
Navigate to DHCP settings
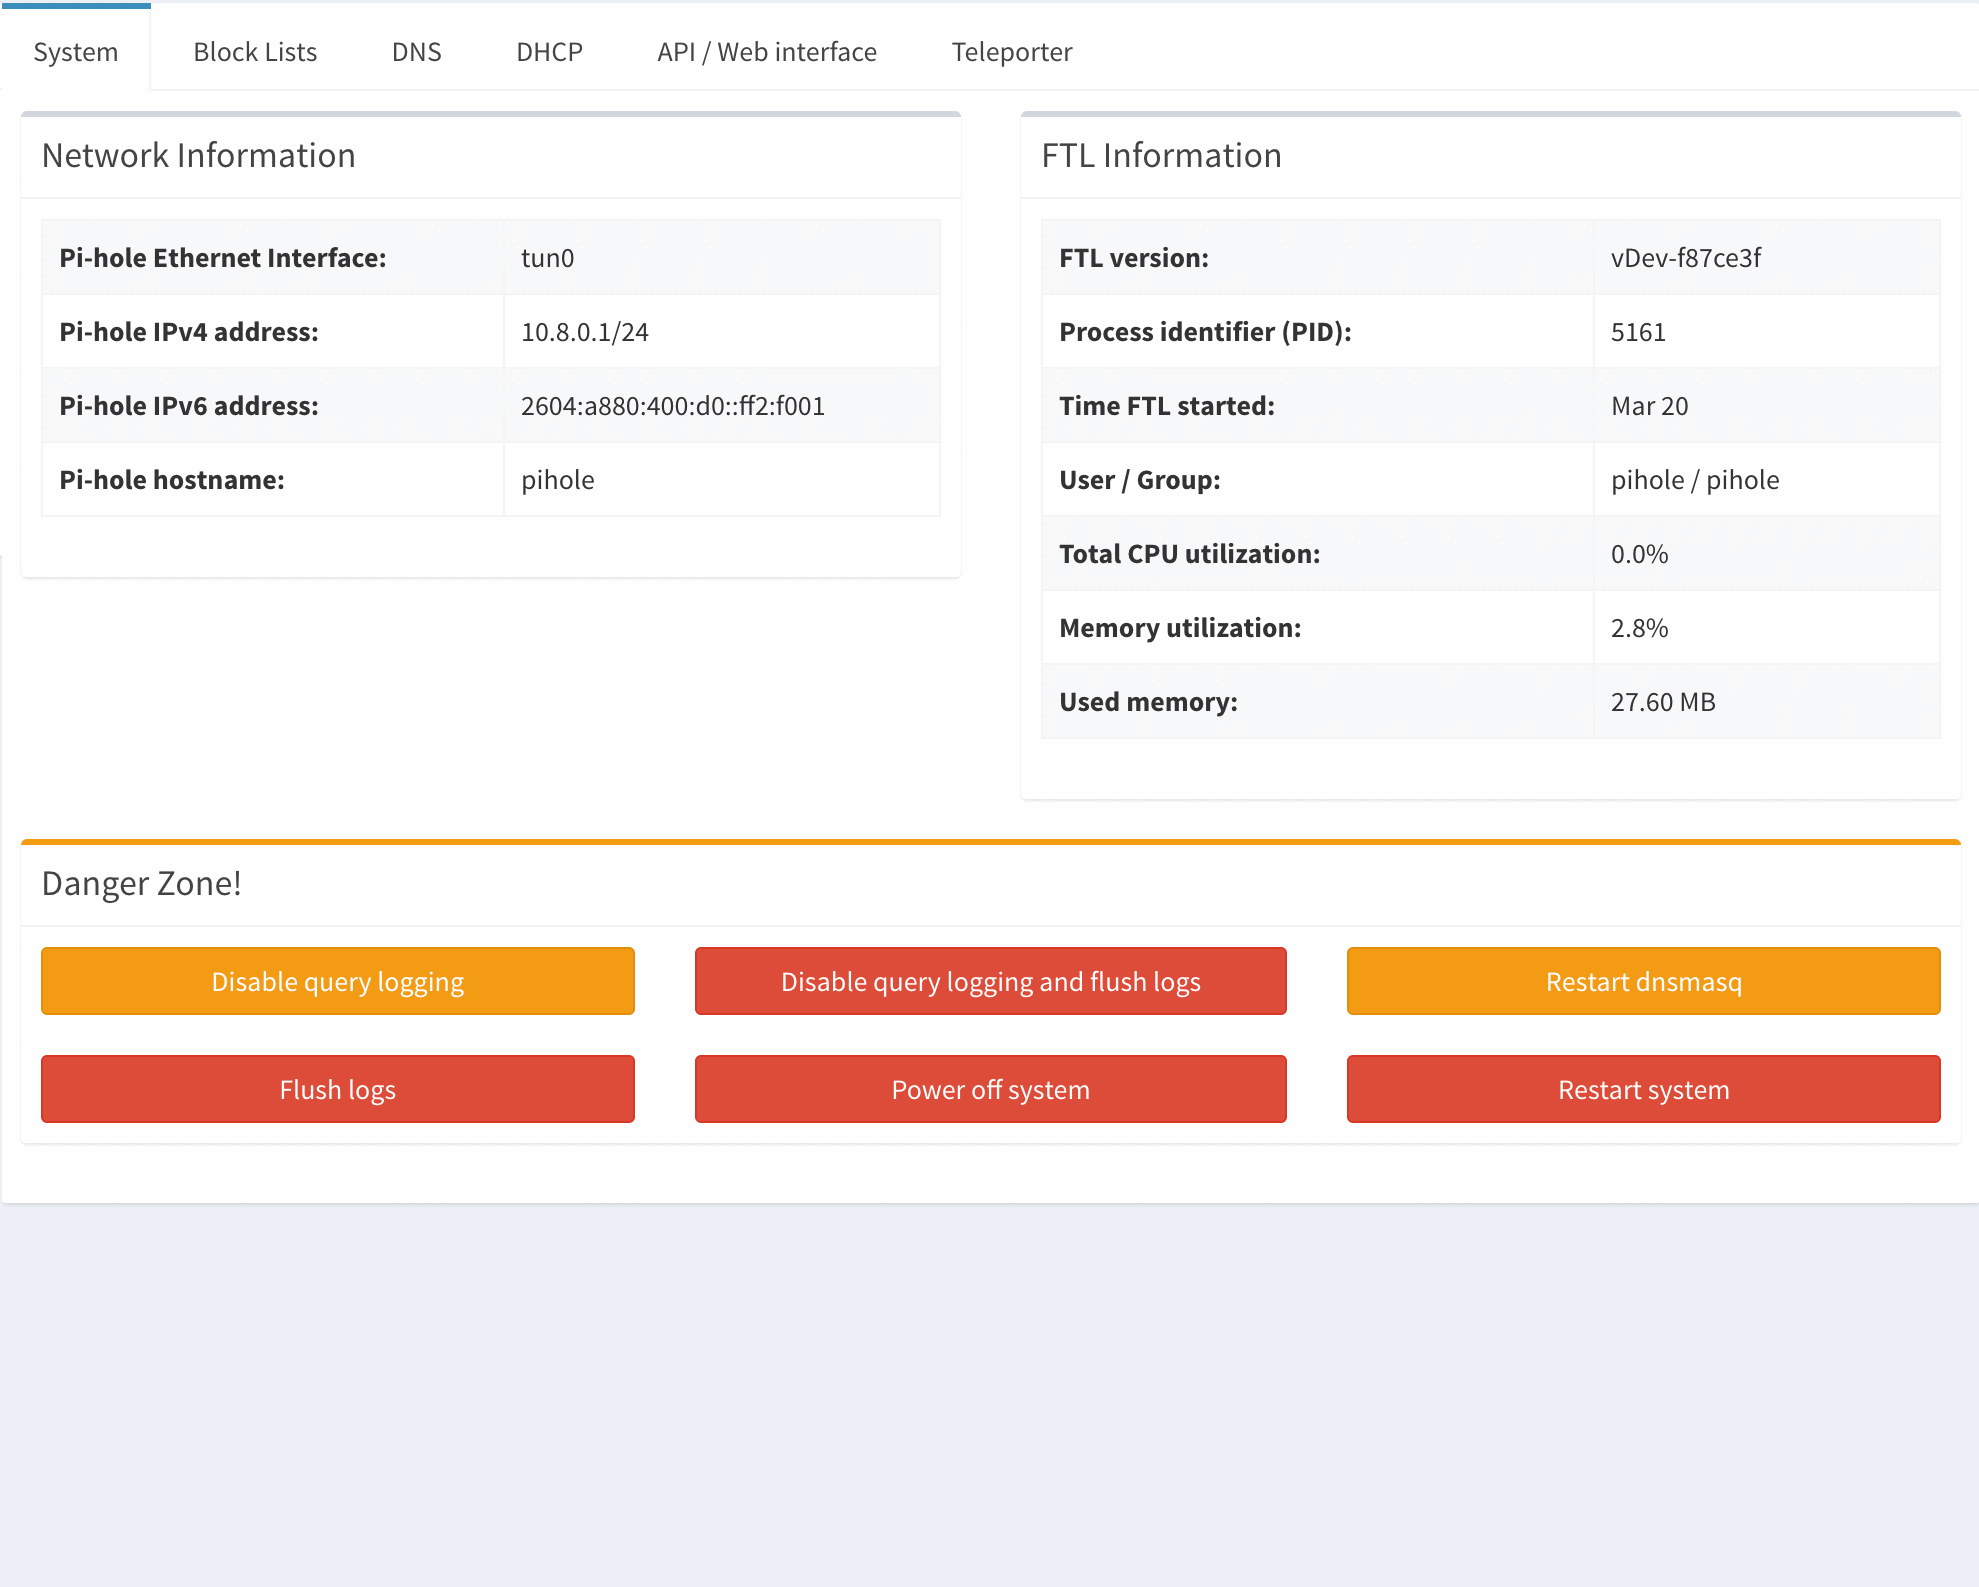(549, 50)
